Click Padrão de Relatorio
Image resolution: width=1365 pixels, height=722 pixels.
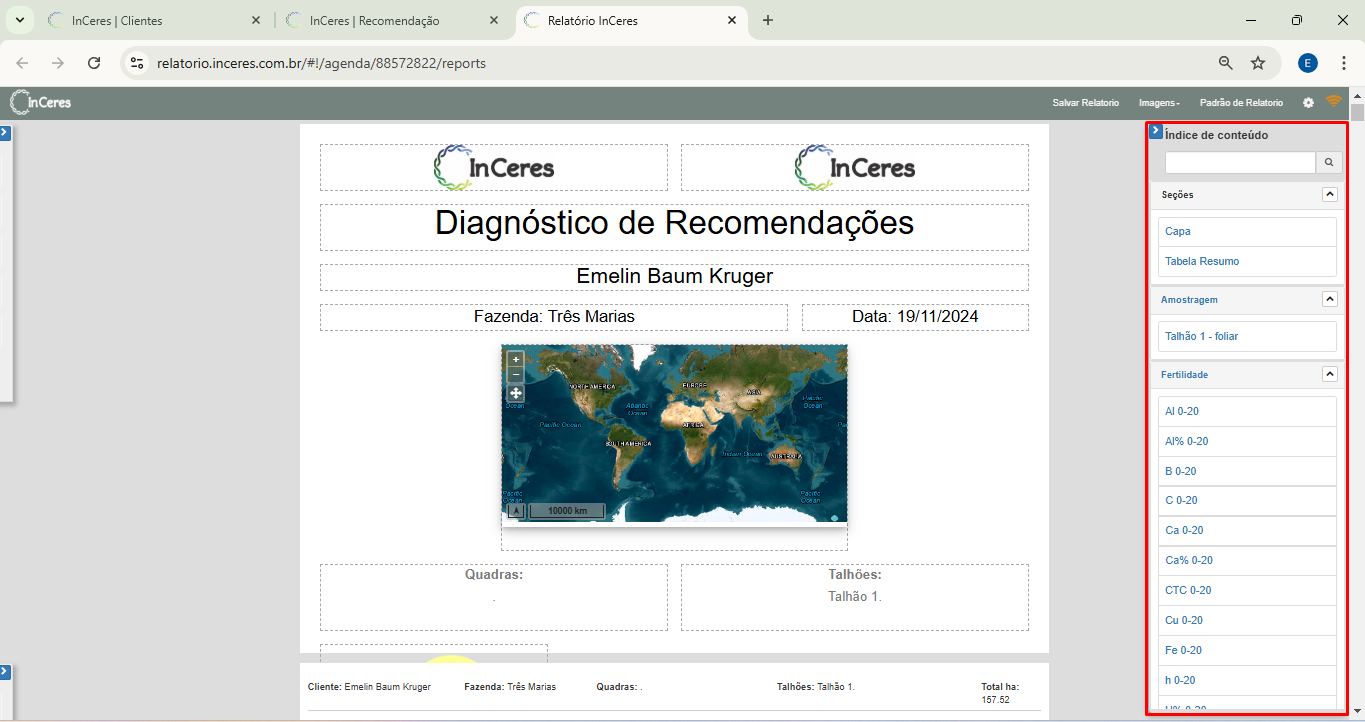pos(1241,103)
